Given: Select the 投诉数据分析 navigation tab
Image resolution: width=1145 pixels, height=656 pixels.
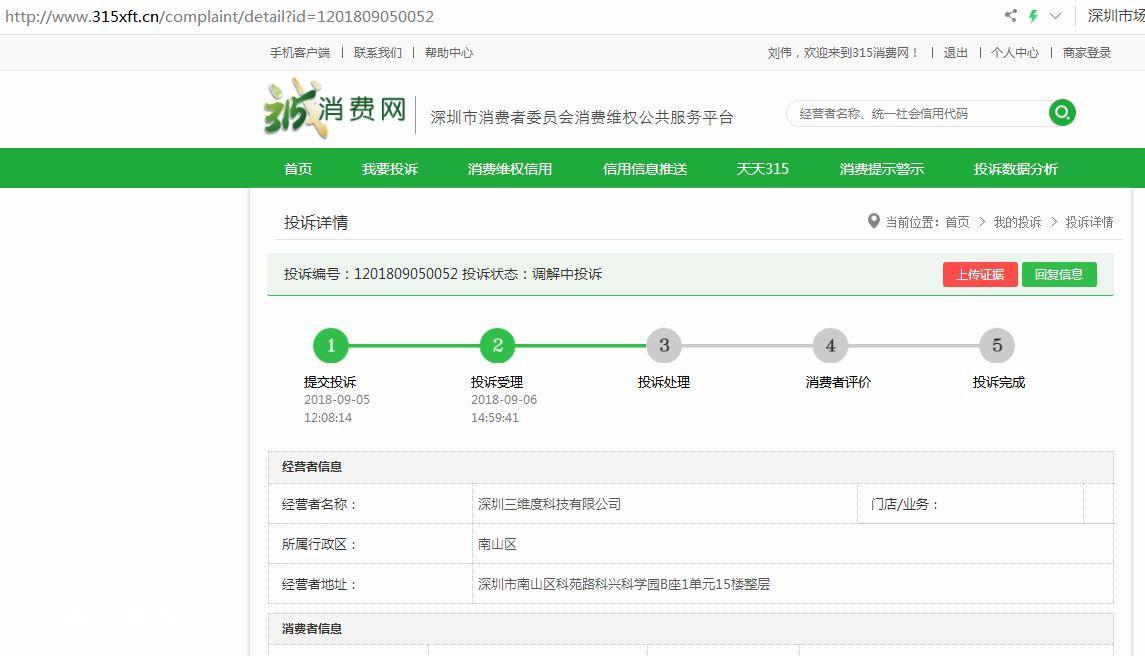Looking at the screenshot, I should (x=1016, y=169).
